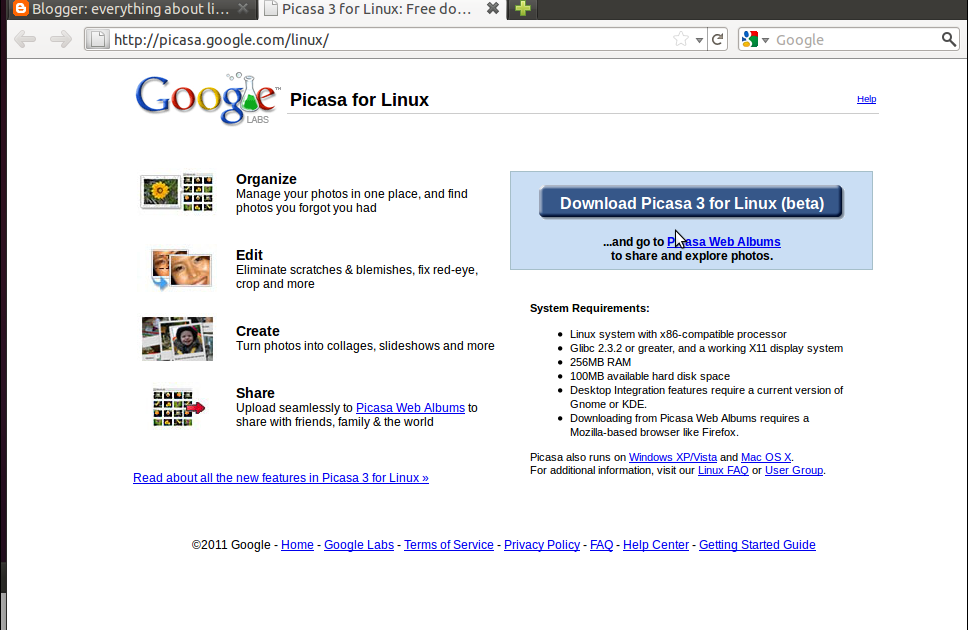Image resolution: width=968 pixels, height=630 pixels.
Task: Open the Help Center link
Action: pyautogui.click(x=656, y=545)
